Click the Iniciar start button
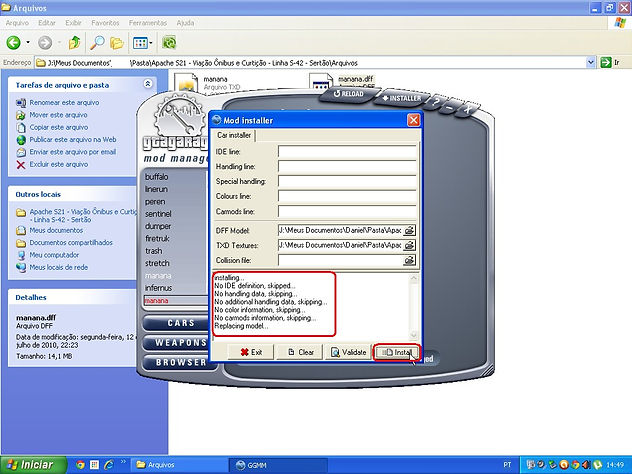The image size is (632, 474). coord(33,465)
